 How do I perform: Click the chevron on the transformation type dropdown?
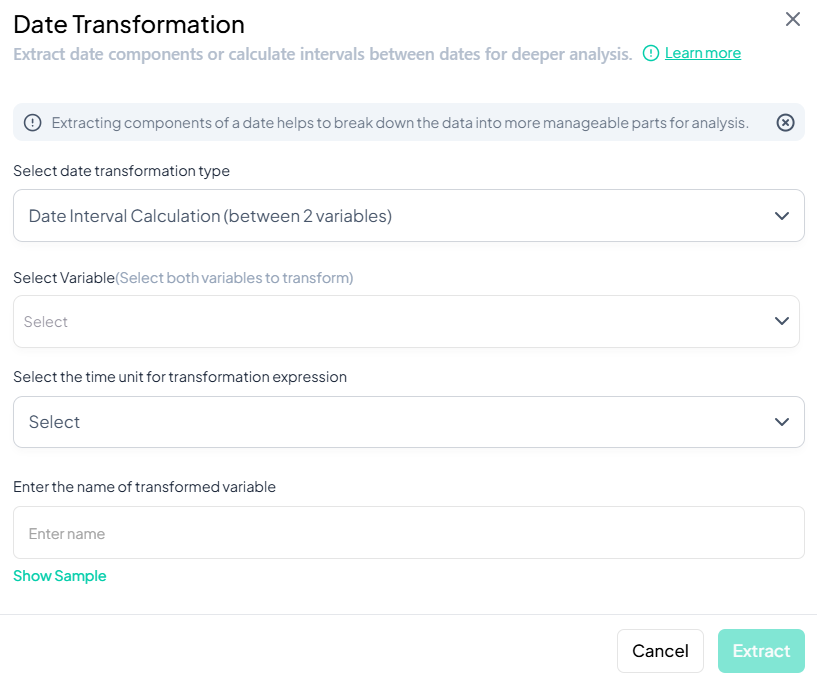782,216
